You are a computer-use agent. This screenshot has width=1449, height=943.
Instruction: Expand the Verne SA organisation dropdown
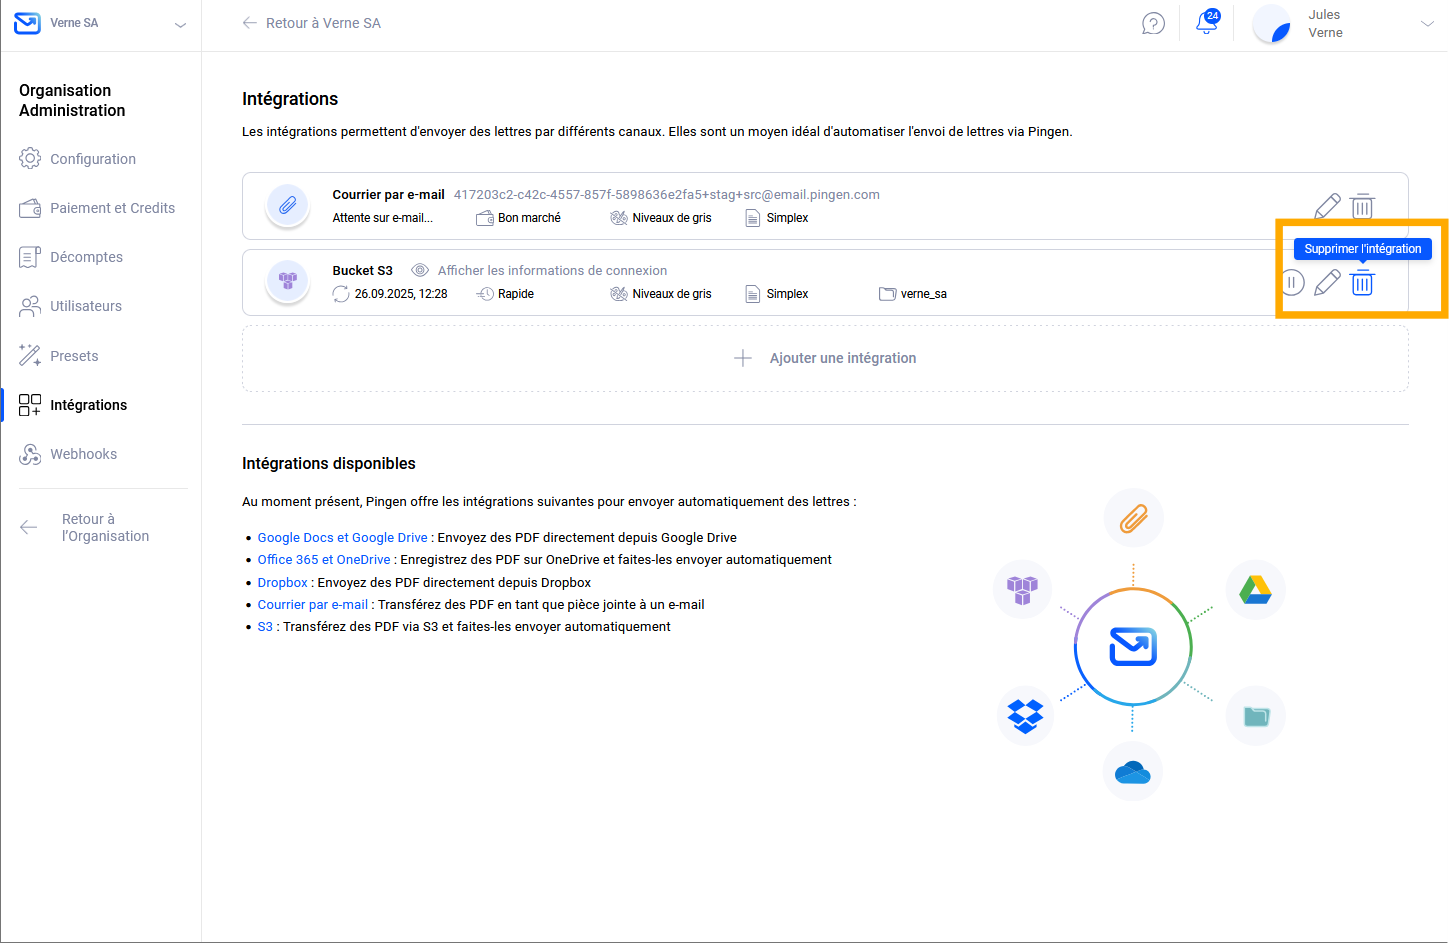click(x=180, y=24)
